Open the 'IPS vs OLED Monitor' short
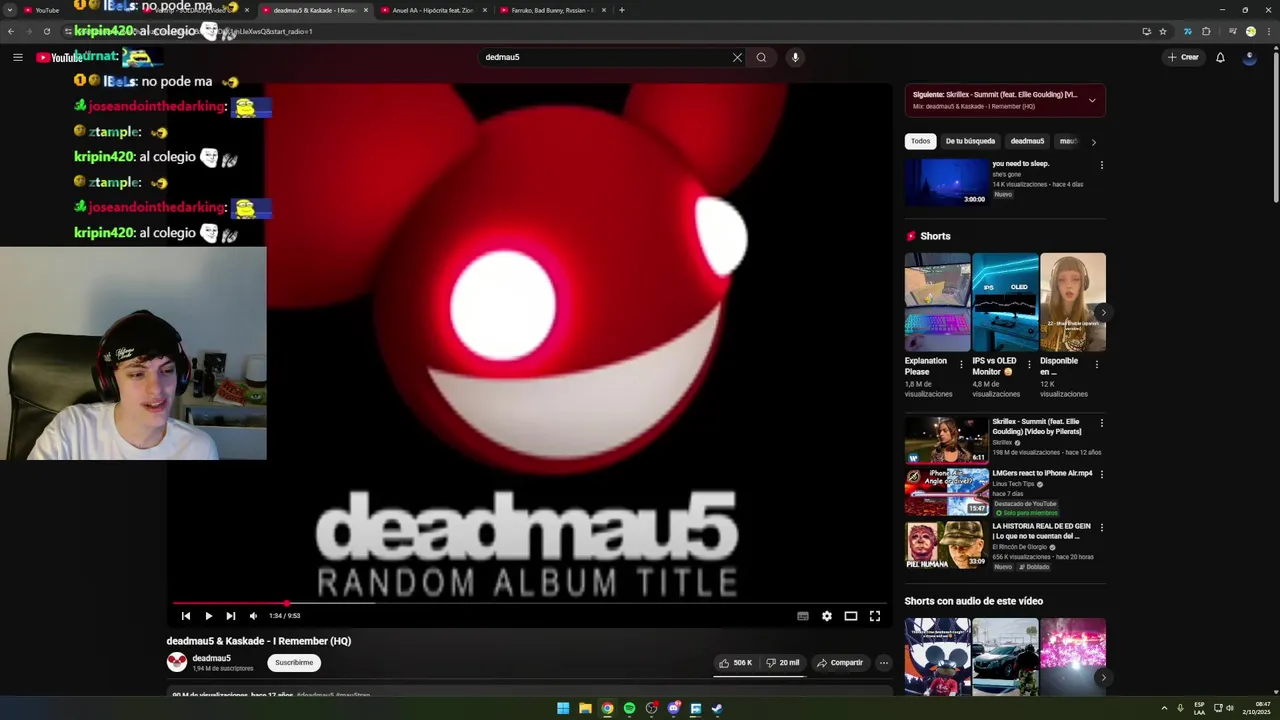 1005,302
